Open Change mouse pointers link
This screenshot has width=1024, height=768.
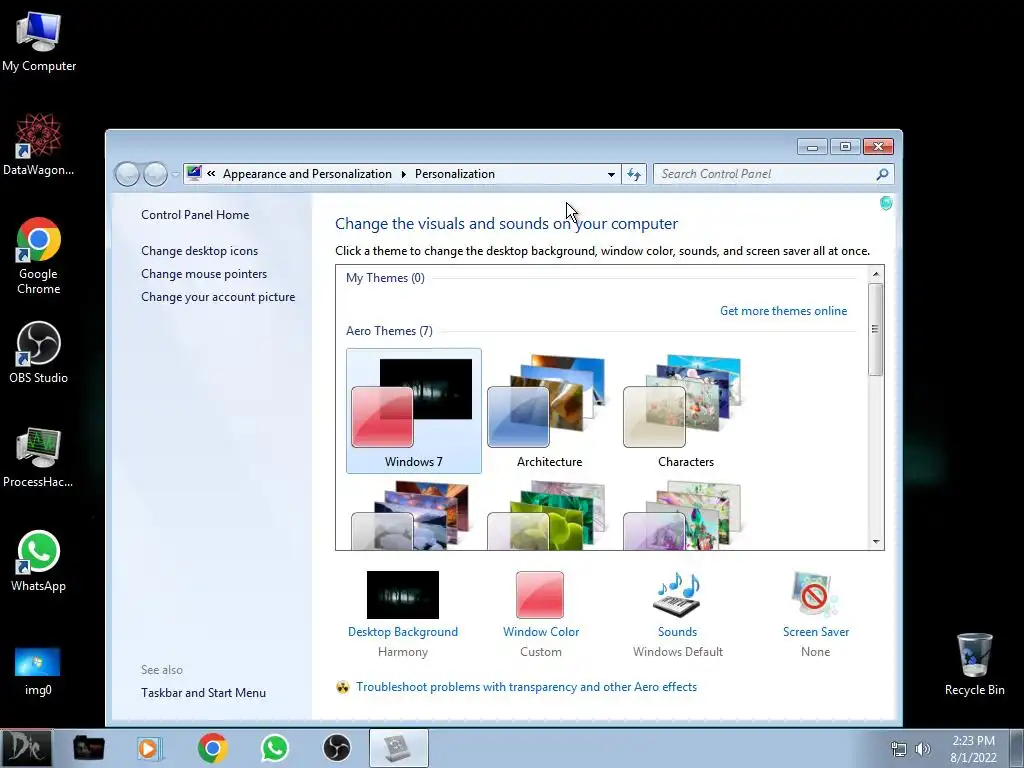point(204,274)
